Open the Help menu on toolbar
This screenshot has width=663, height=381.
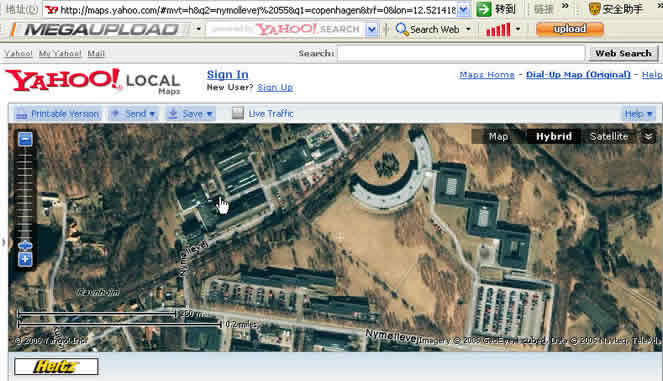coord(639,114)
